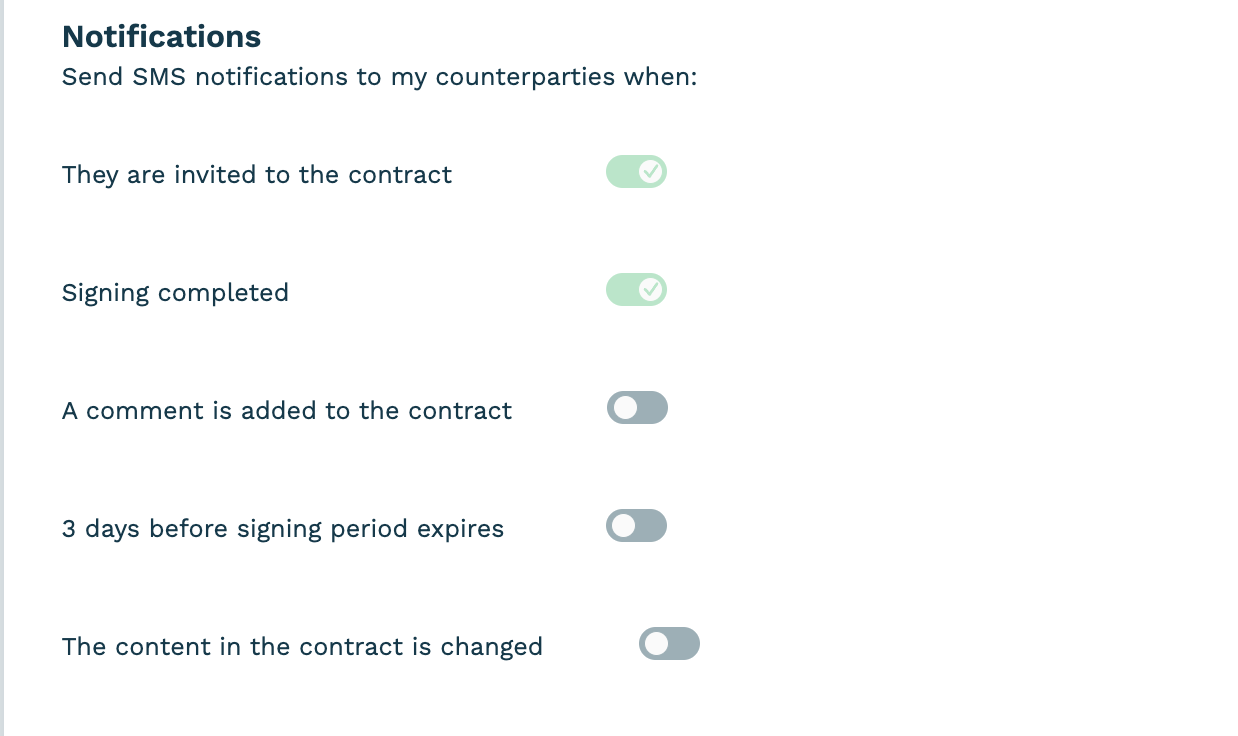Click white knob of content changed switch

tap(657, 644)
